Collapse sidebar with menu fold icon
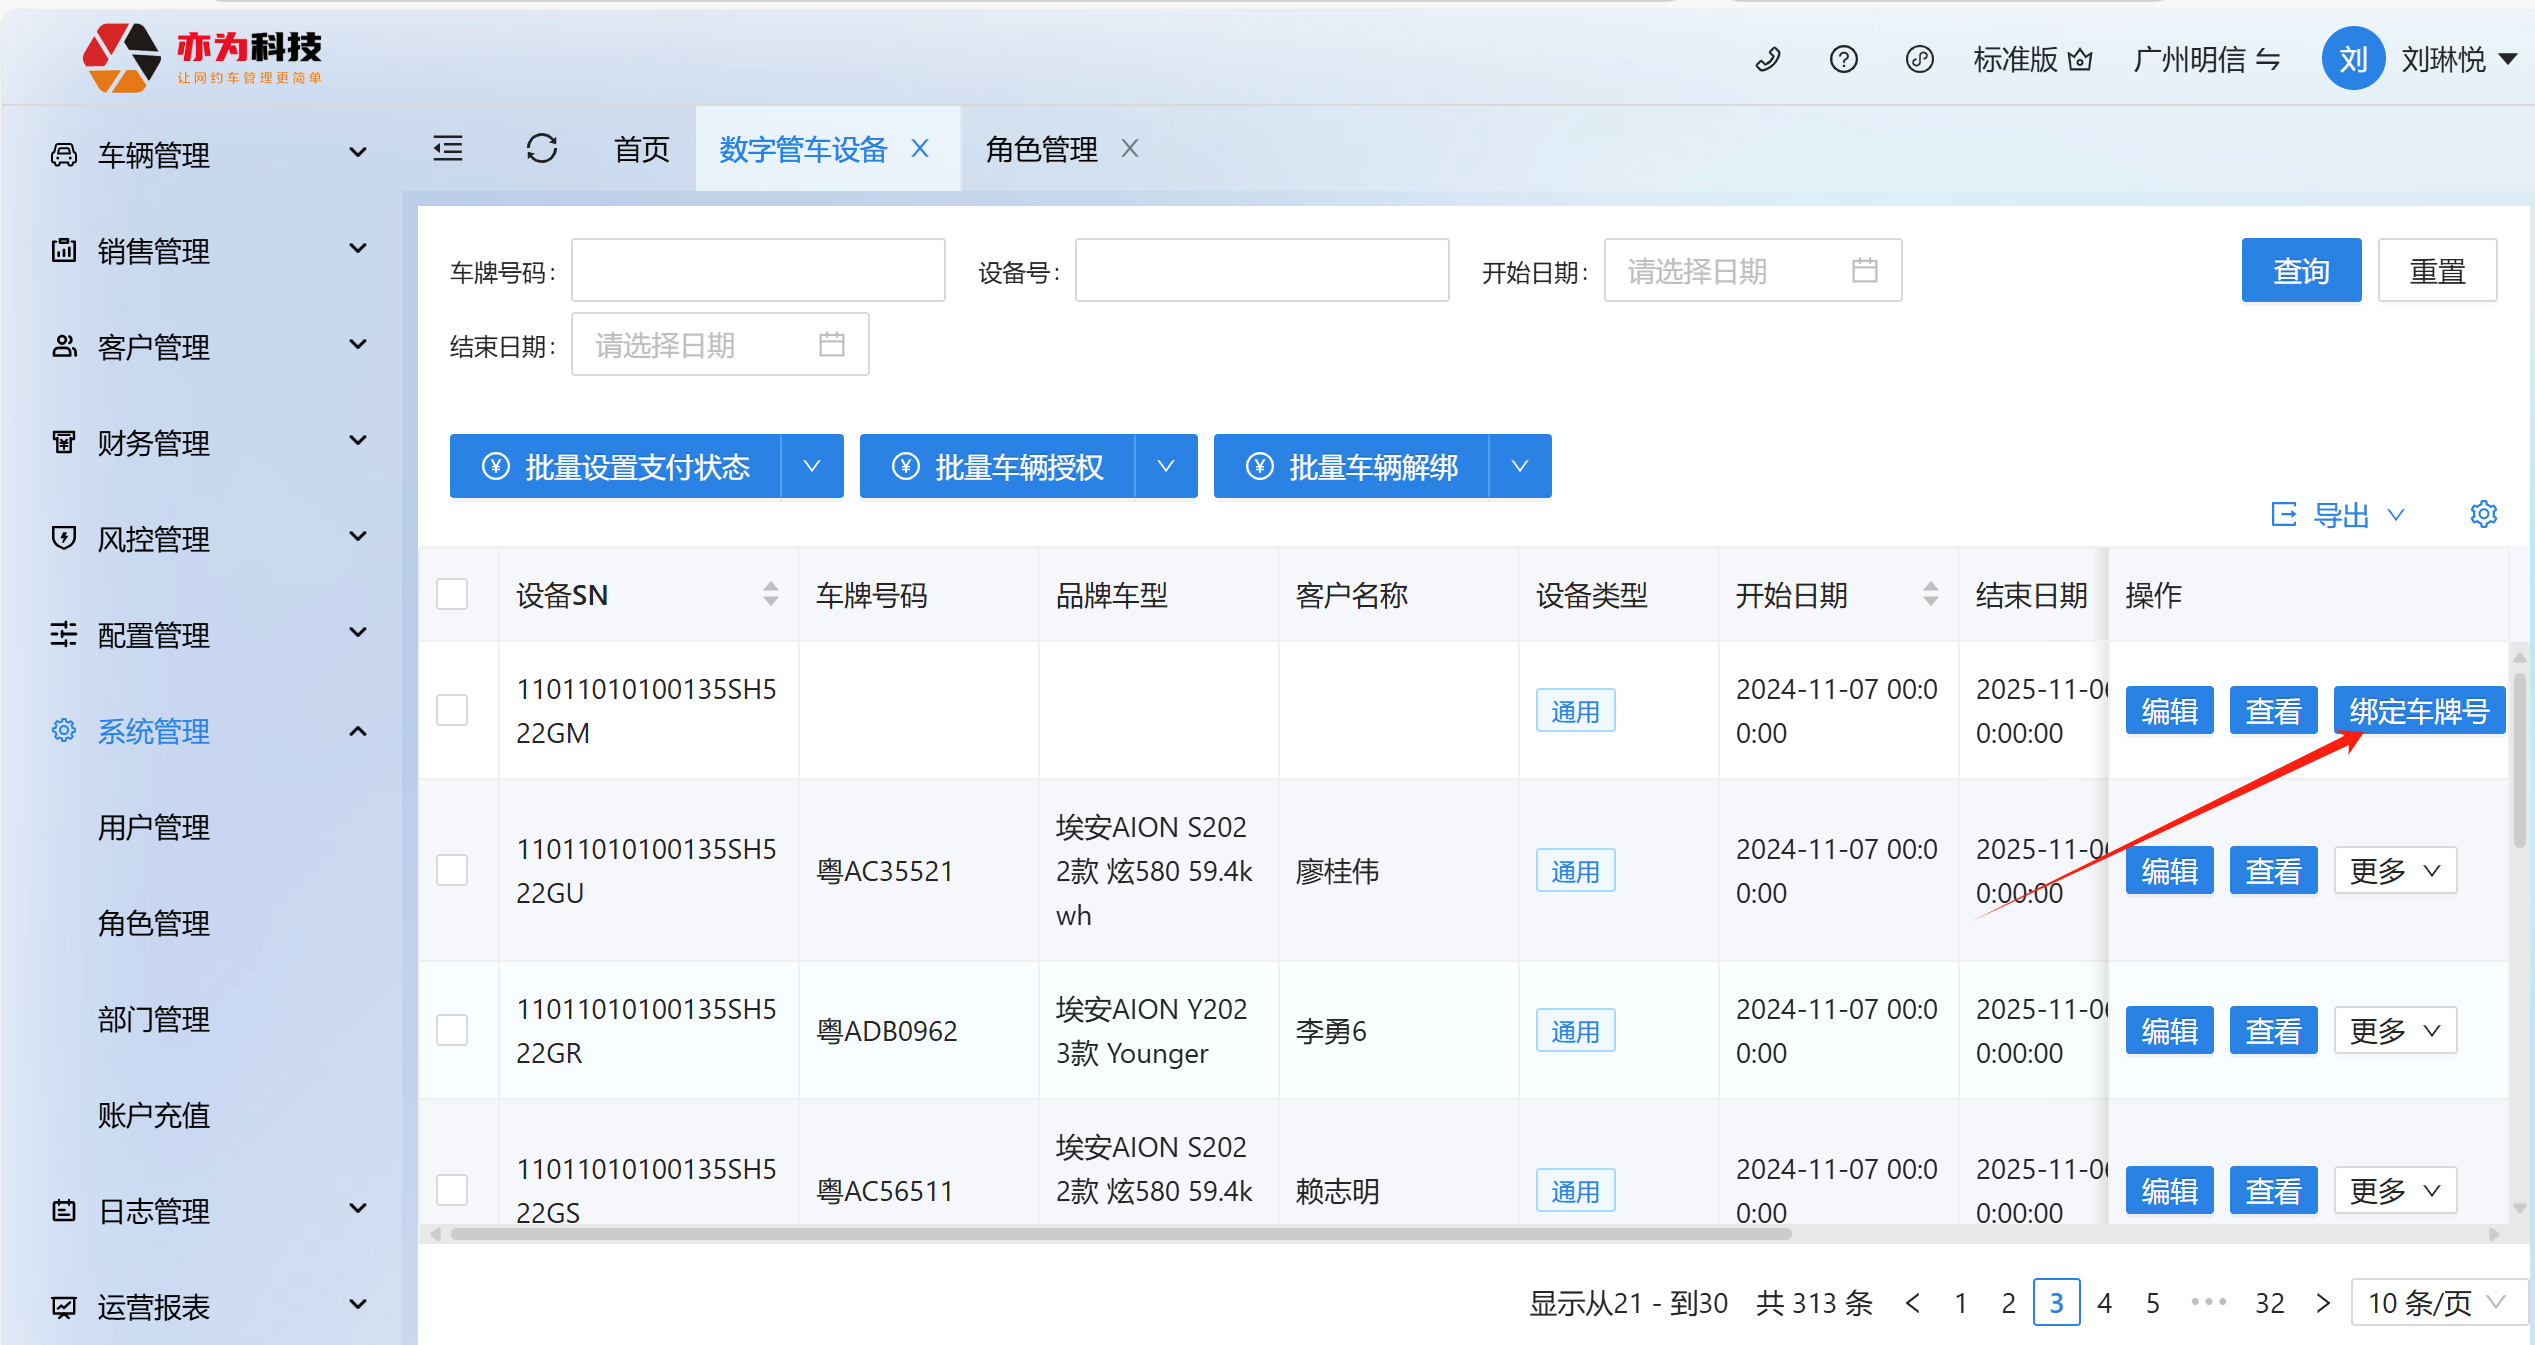The width and height of the screenshot is (2535, 1345). click(x=448, y=149)
